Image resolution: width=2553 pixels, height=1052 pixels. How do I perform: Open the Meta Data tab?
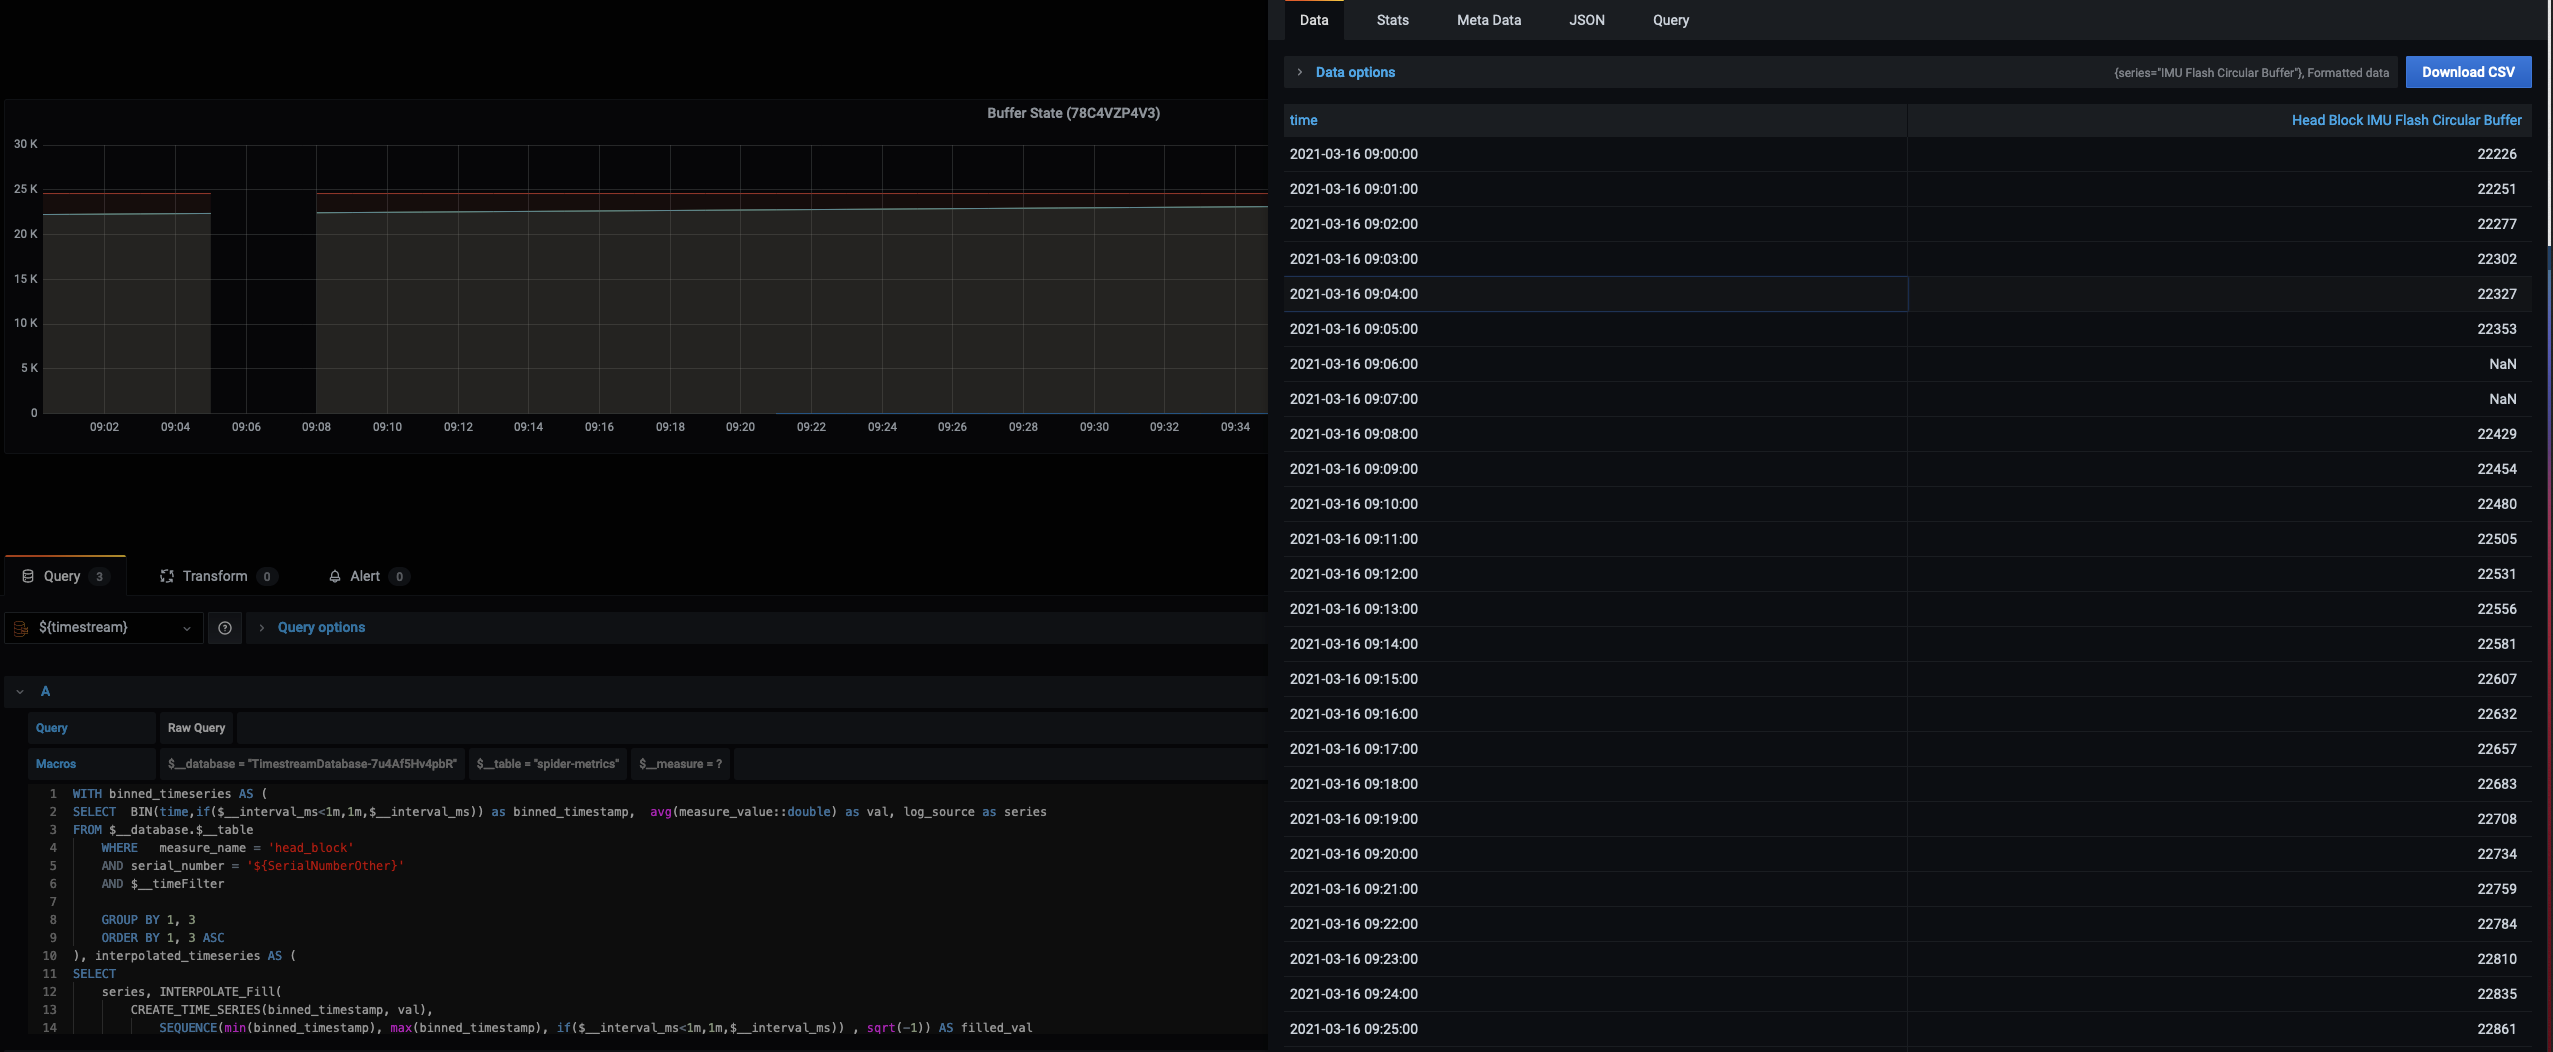click(1488, 20)
